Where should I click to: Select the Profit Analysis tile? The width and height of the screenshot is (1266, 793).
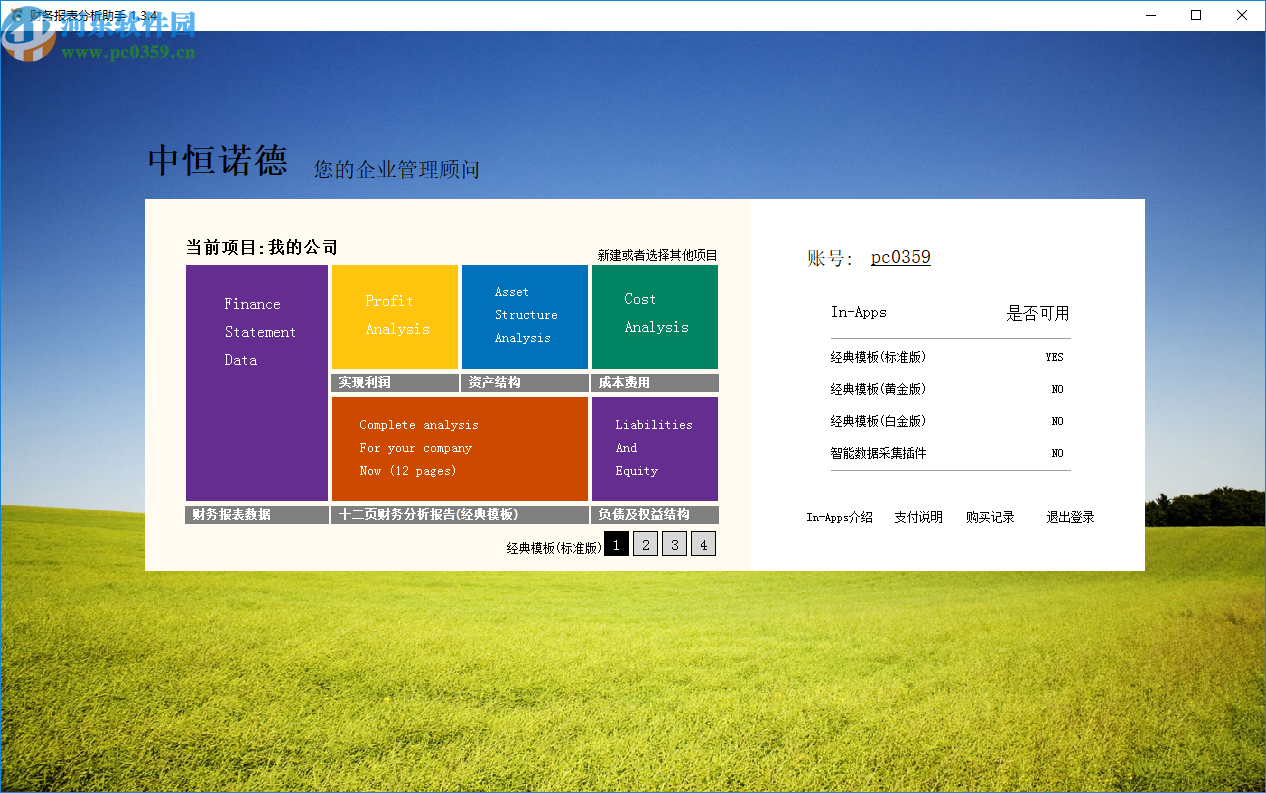click(394, 315)
